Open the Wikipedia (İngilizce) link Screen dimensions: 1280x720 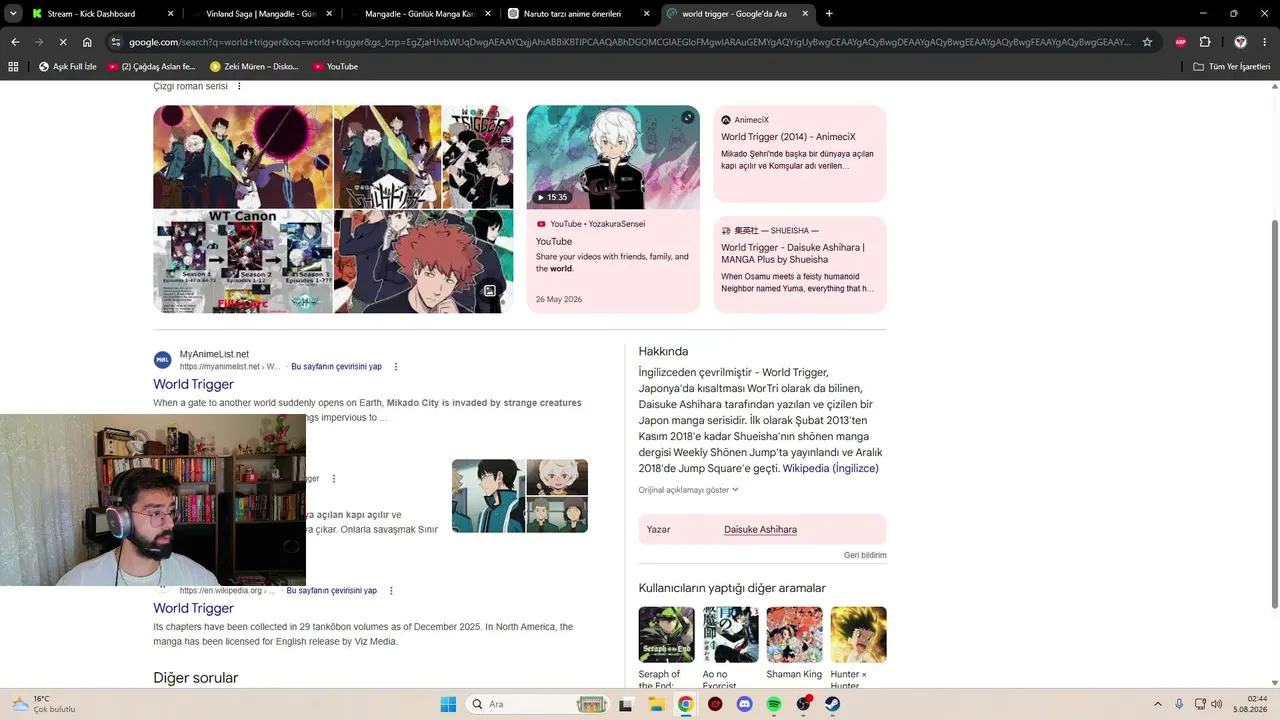[x=830, y=468]
